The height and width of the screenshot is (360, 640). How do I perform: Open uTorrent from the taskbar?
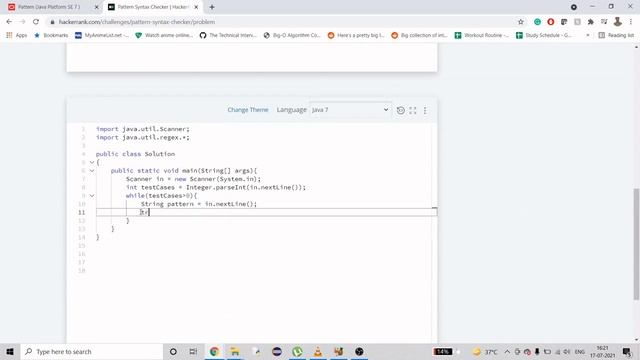click(x=297, y=351)
